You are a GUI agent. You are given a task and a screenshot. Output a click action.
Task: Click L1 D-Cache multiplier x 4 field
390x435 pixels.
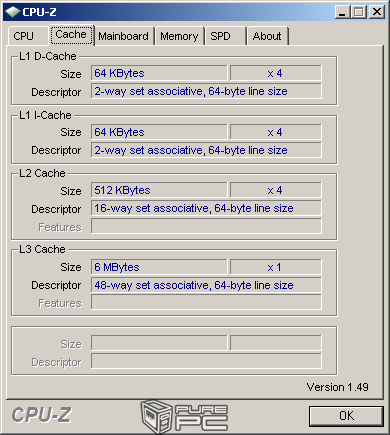(276, 73)
